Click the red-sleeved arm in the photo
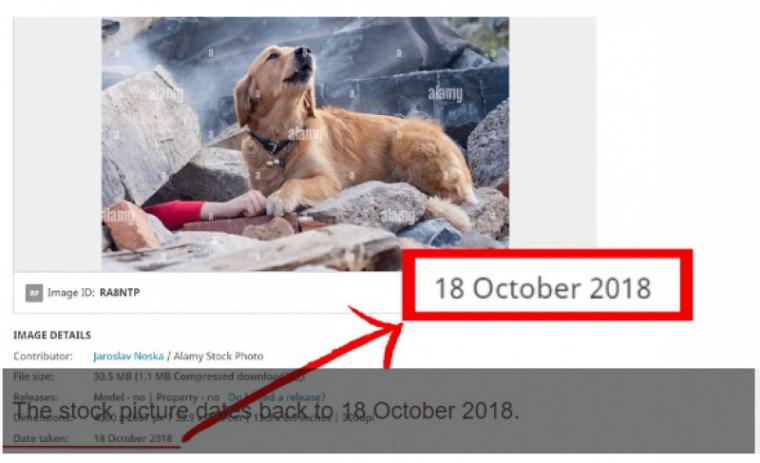The image size is (760, 463). (x=204, y=209)
